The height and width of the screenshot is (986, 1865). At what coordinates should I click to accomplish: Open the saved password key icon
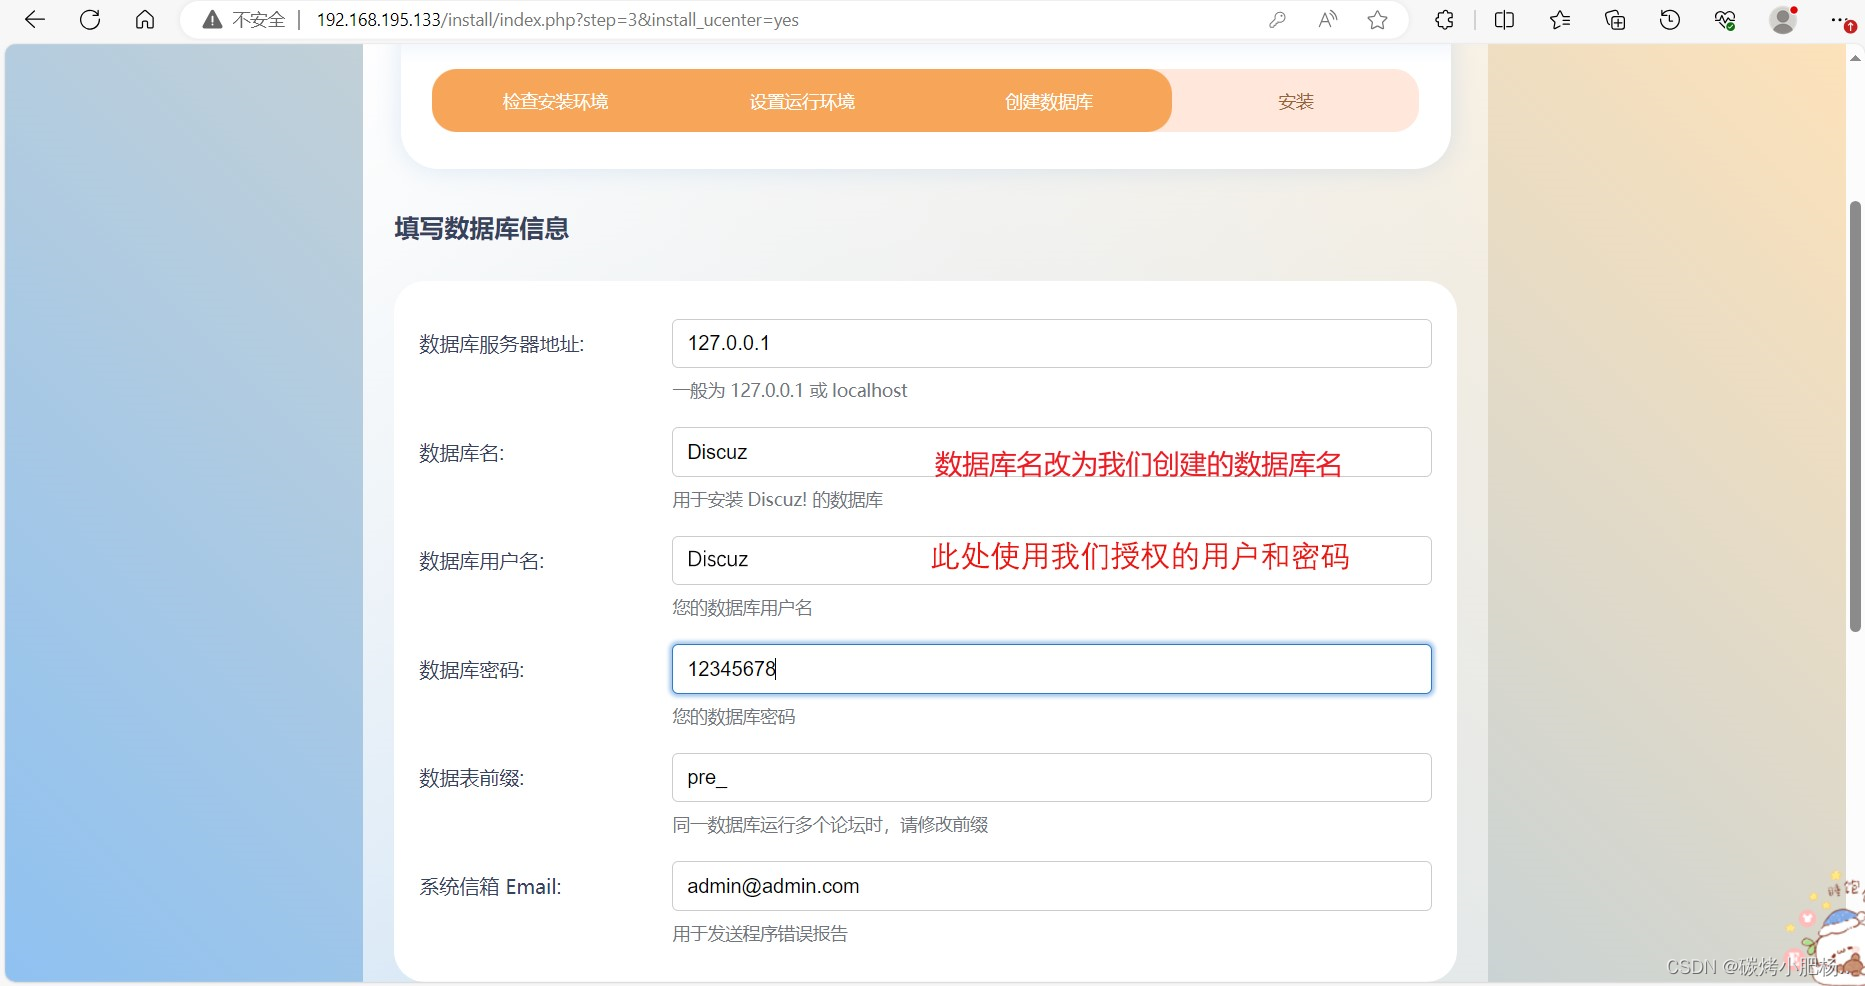(1277, 20)
